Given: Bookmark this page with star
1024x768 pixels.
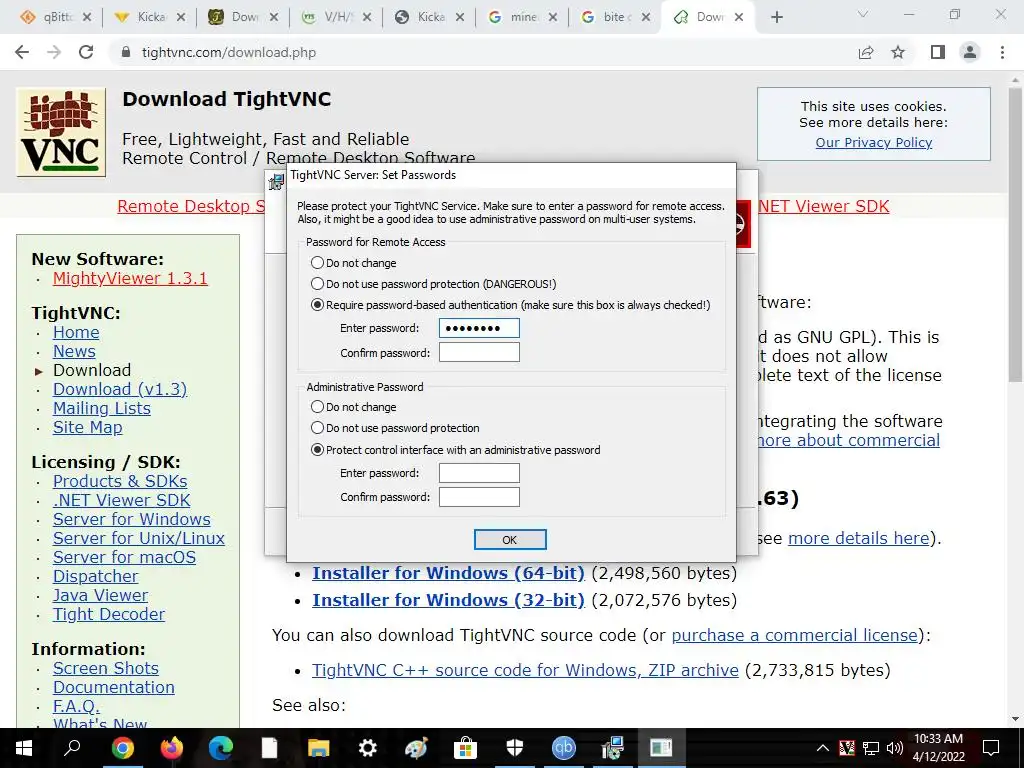Looking at the screenshot, I should (898, 52).
